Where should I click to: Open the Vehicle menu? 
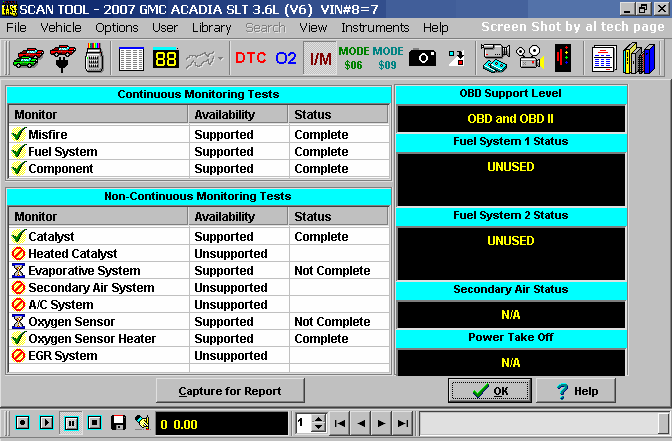pos(61,27)
